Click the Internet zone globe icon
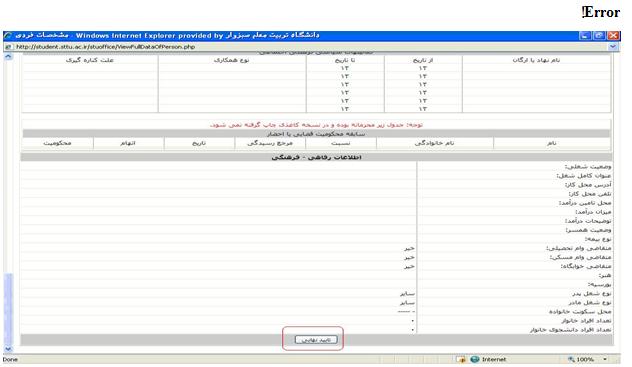Viewport: 632px width, 367px height. (475, 359)
